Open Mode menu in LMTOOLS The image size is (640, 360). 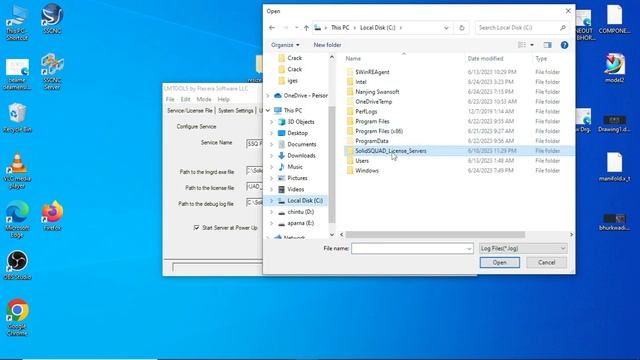pos(204,99)
